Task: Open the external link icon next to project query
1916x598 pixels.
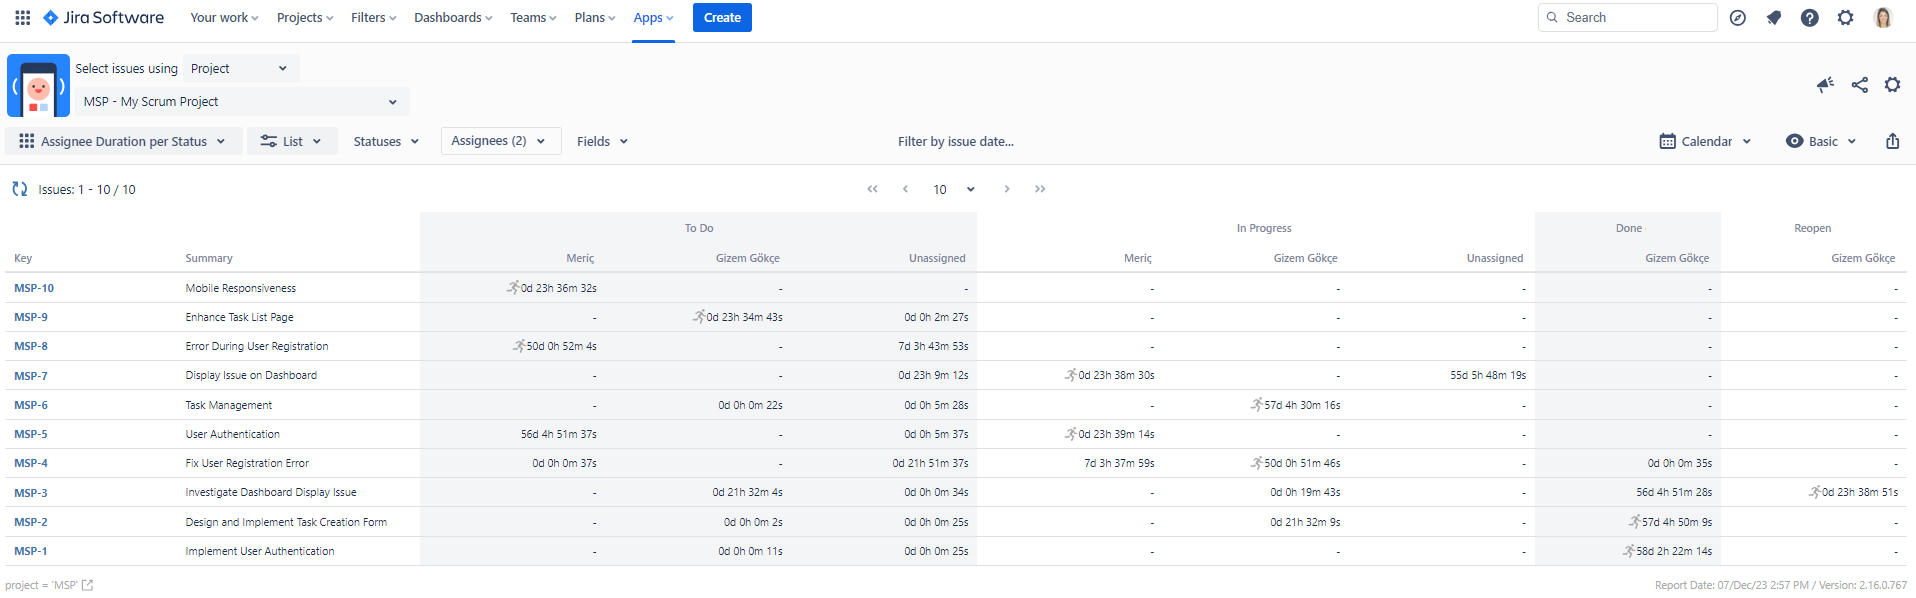Action: tap(88, 585)
